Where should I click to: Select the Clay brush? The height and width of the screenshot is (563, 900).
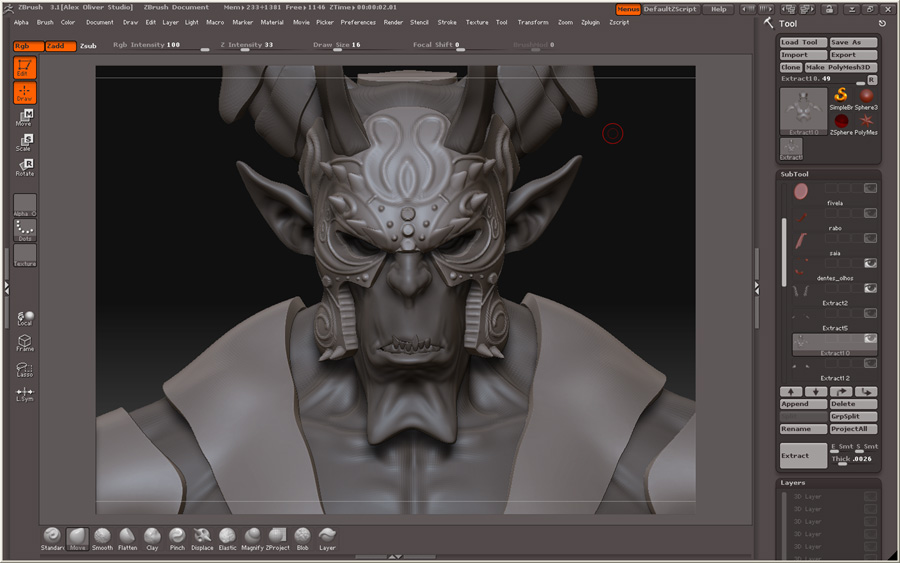[152, 539]
